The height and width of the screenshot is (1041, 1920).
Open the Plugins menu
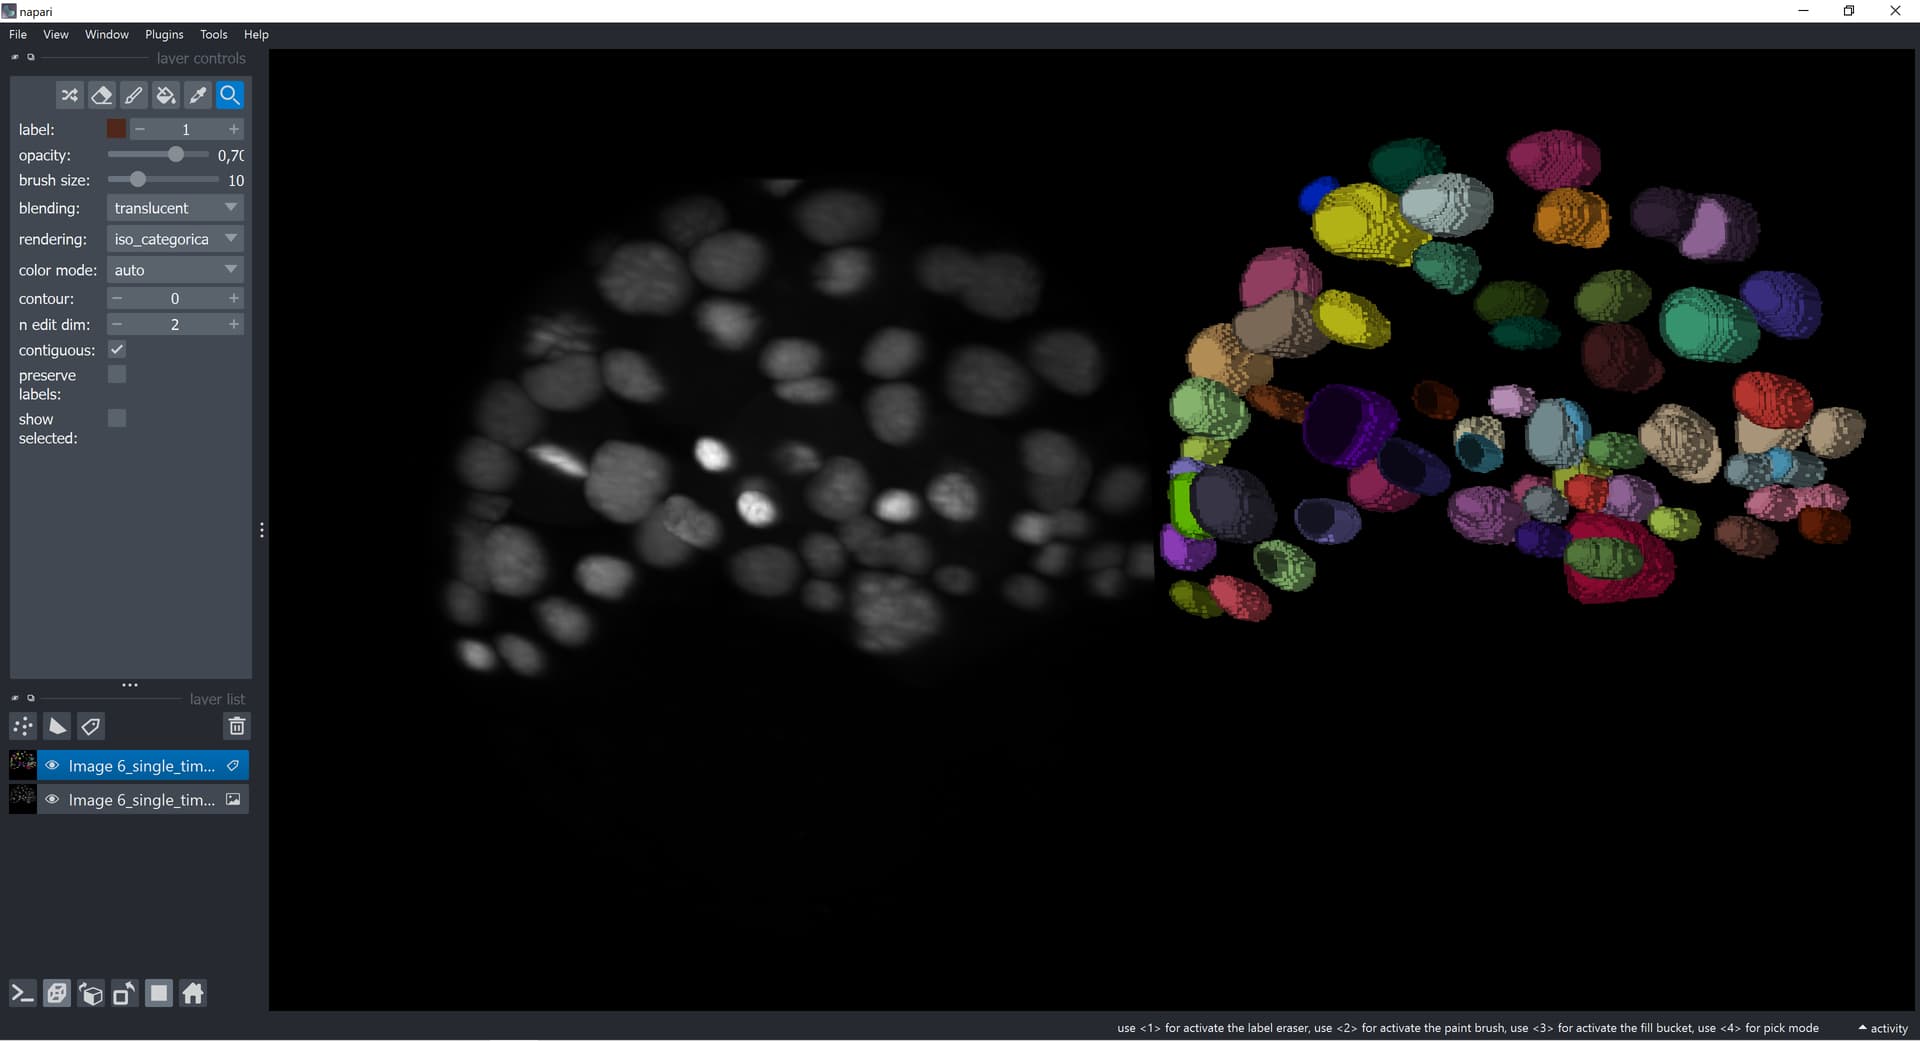coord(164,34)
